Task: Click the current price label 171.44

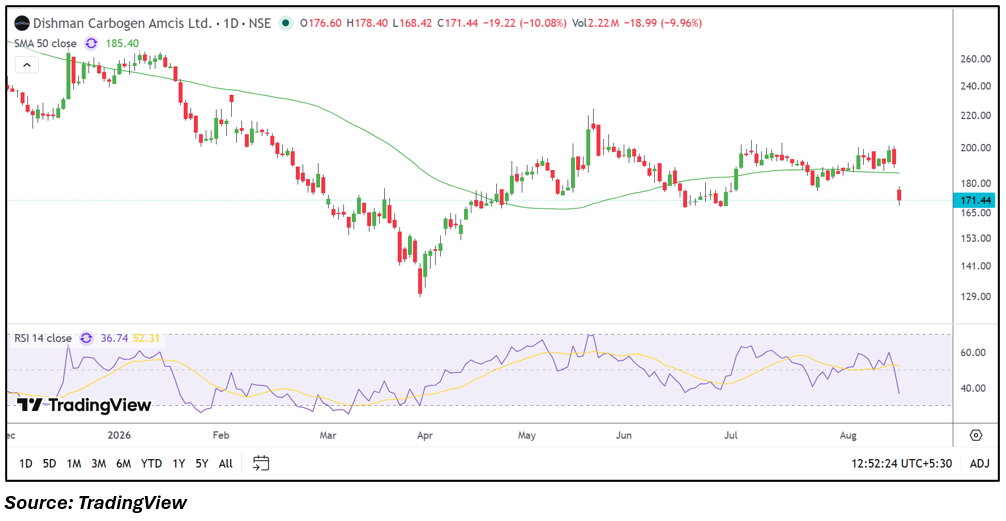Action: click(973, 200)
